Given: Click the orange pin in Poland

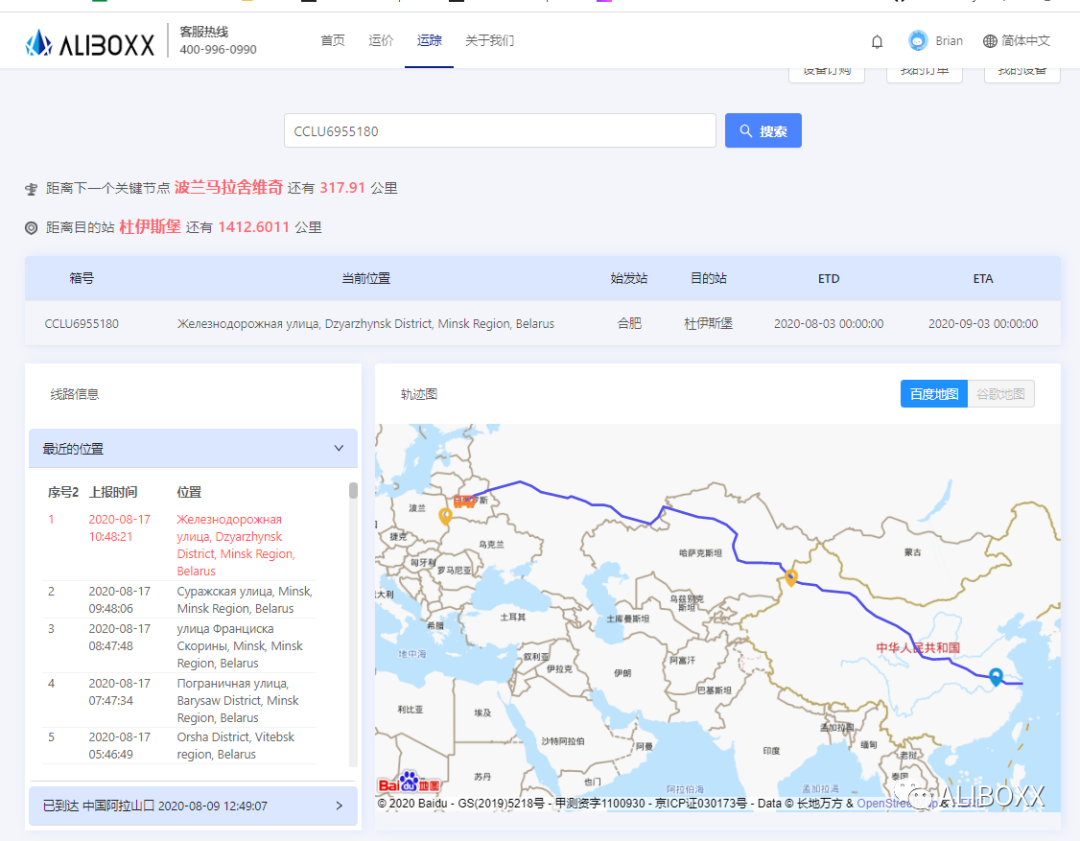Looking at the screenshot, I should pos(445,516).
